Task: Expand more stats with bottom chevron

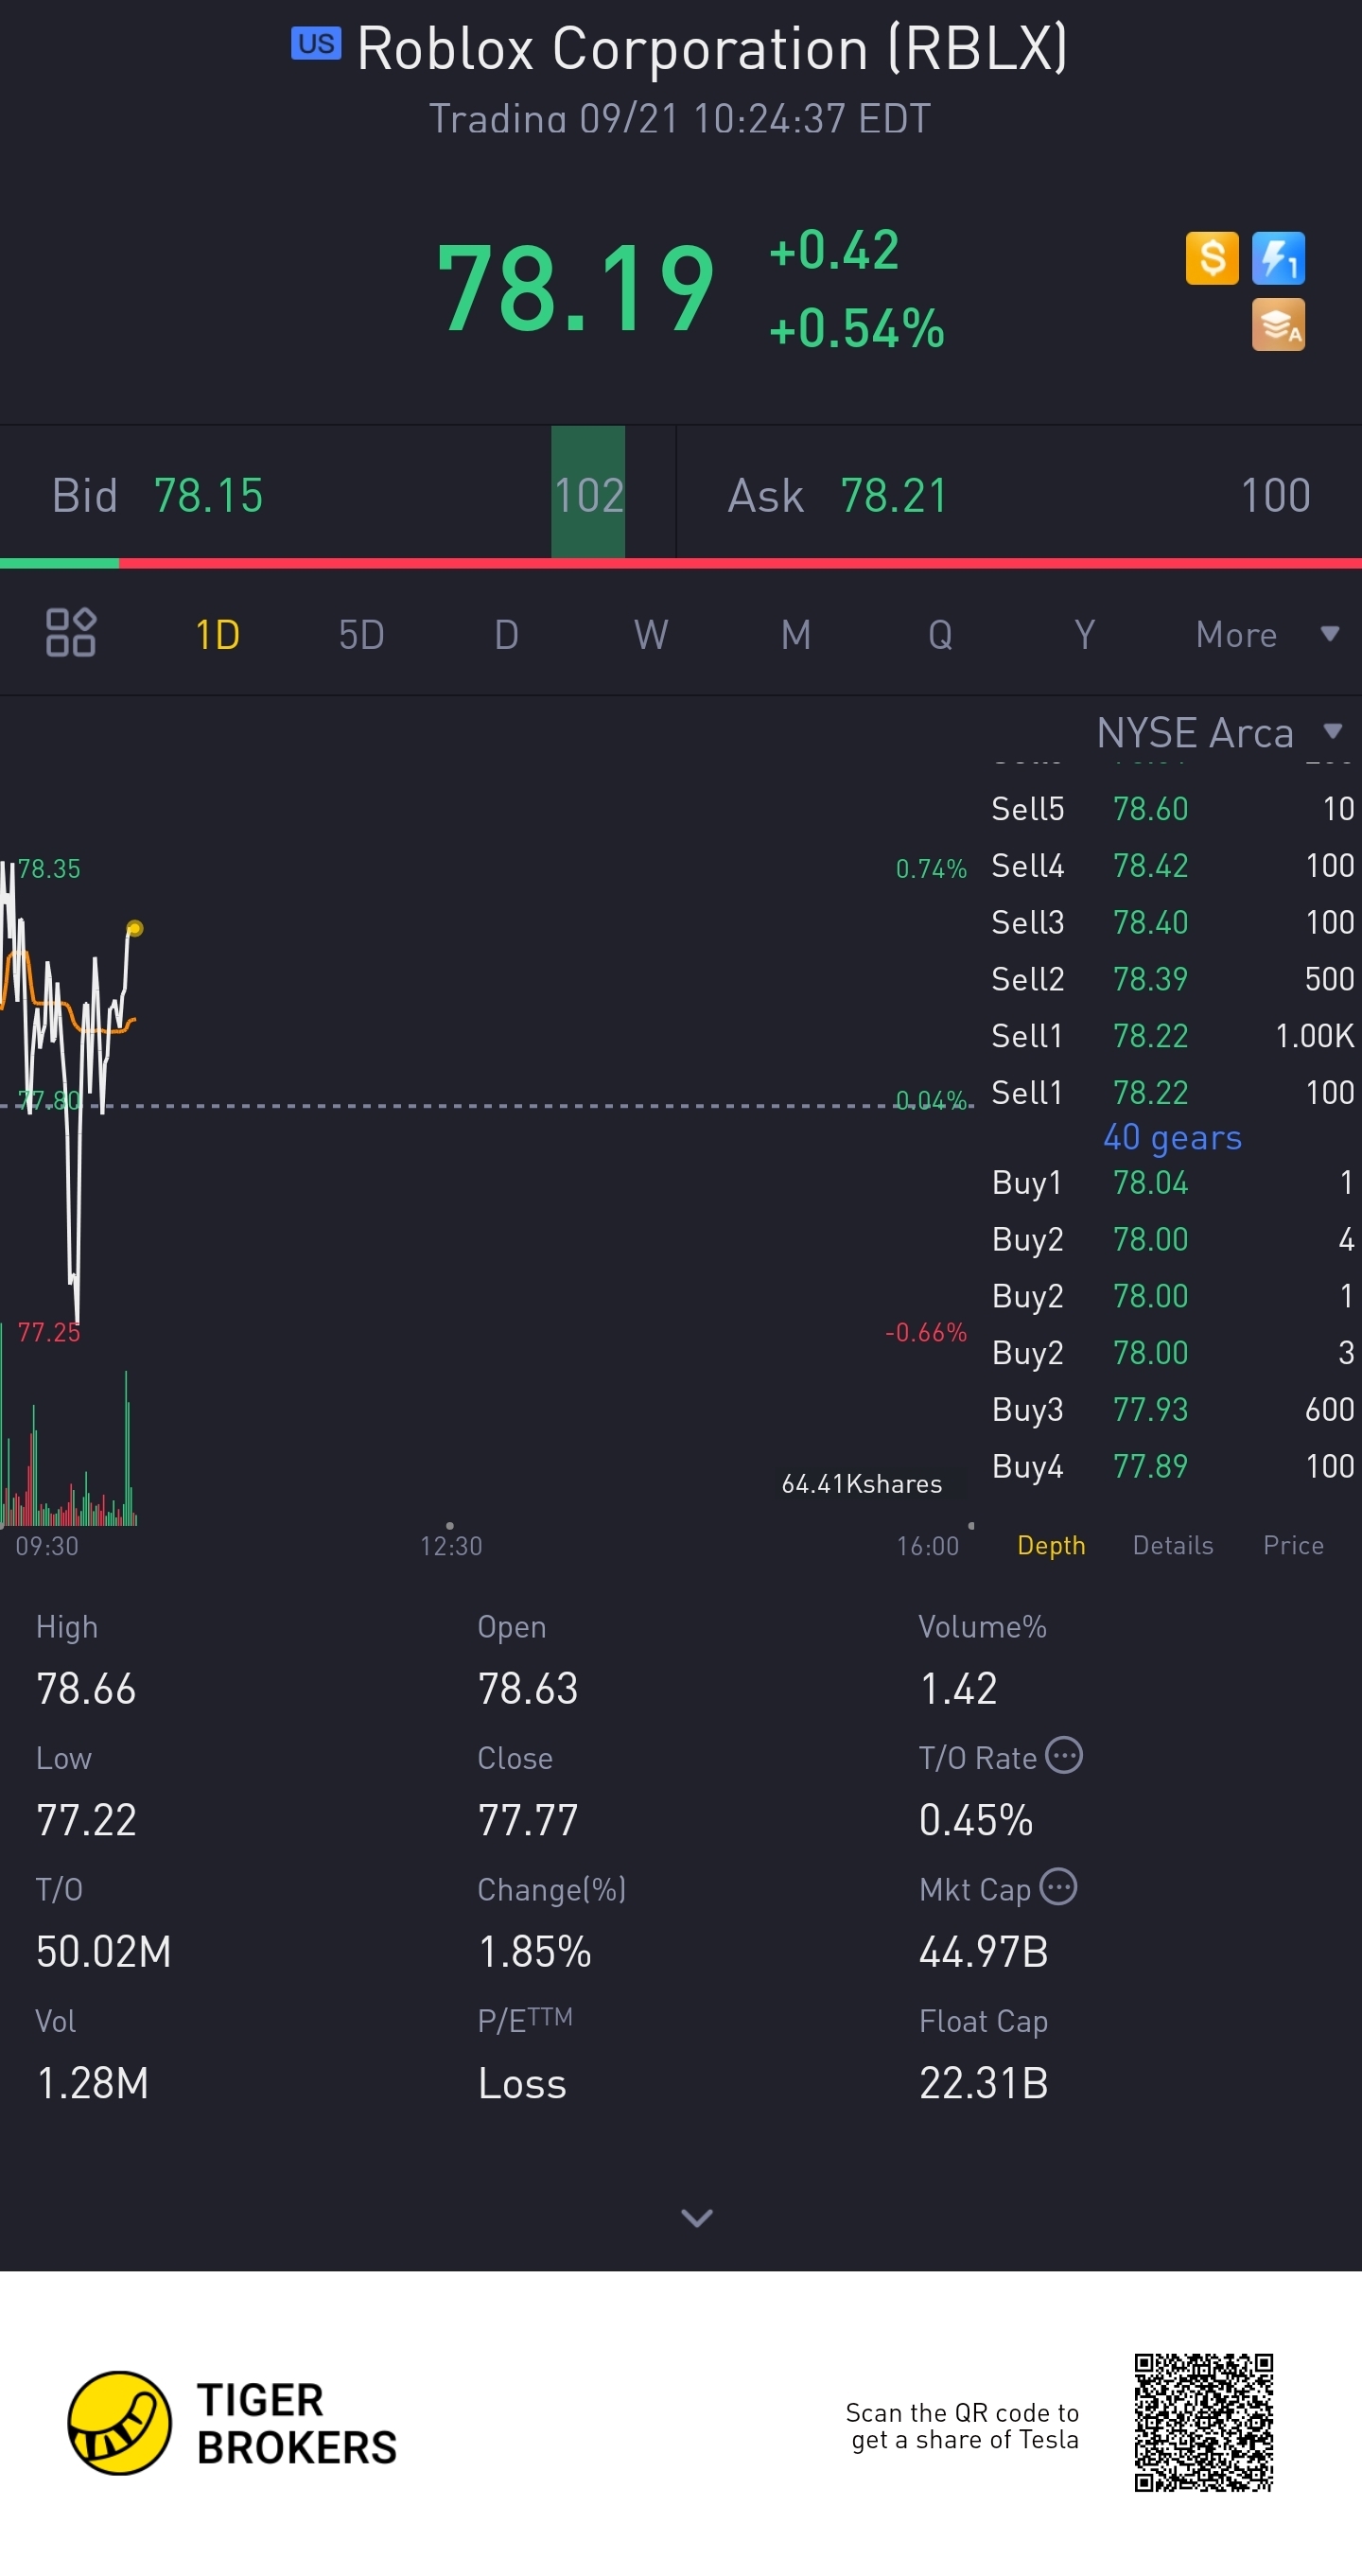Action: click(696, 2219)
